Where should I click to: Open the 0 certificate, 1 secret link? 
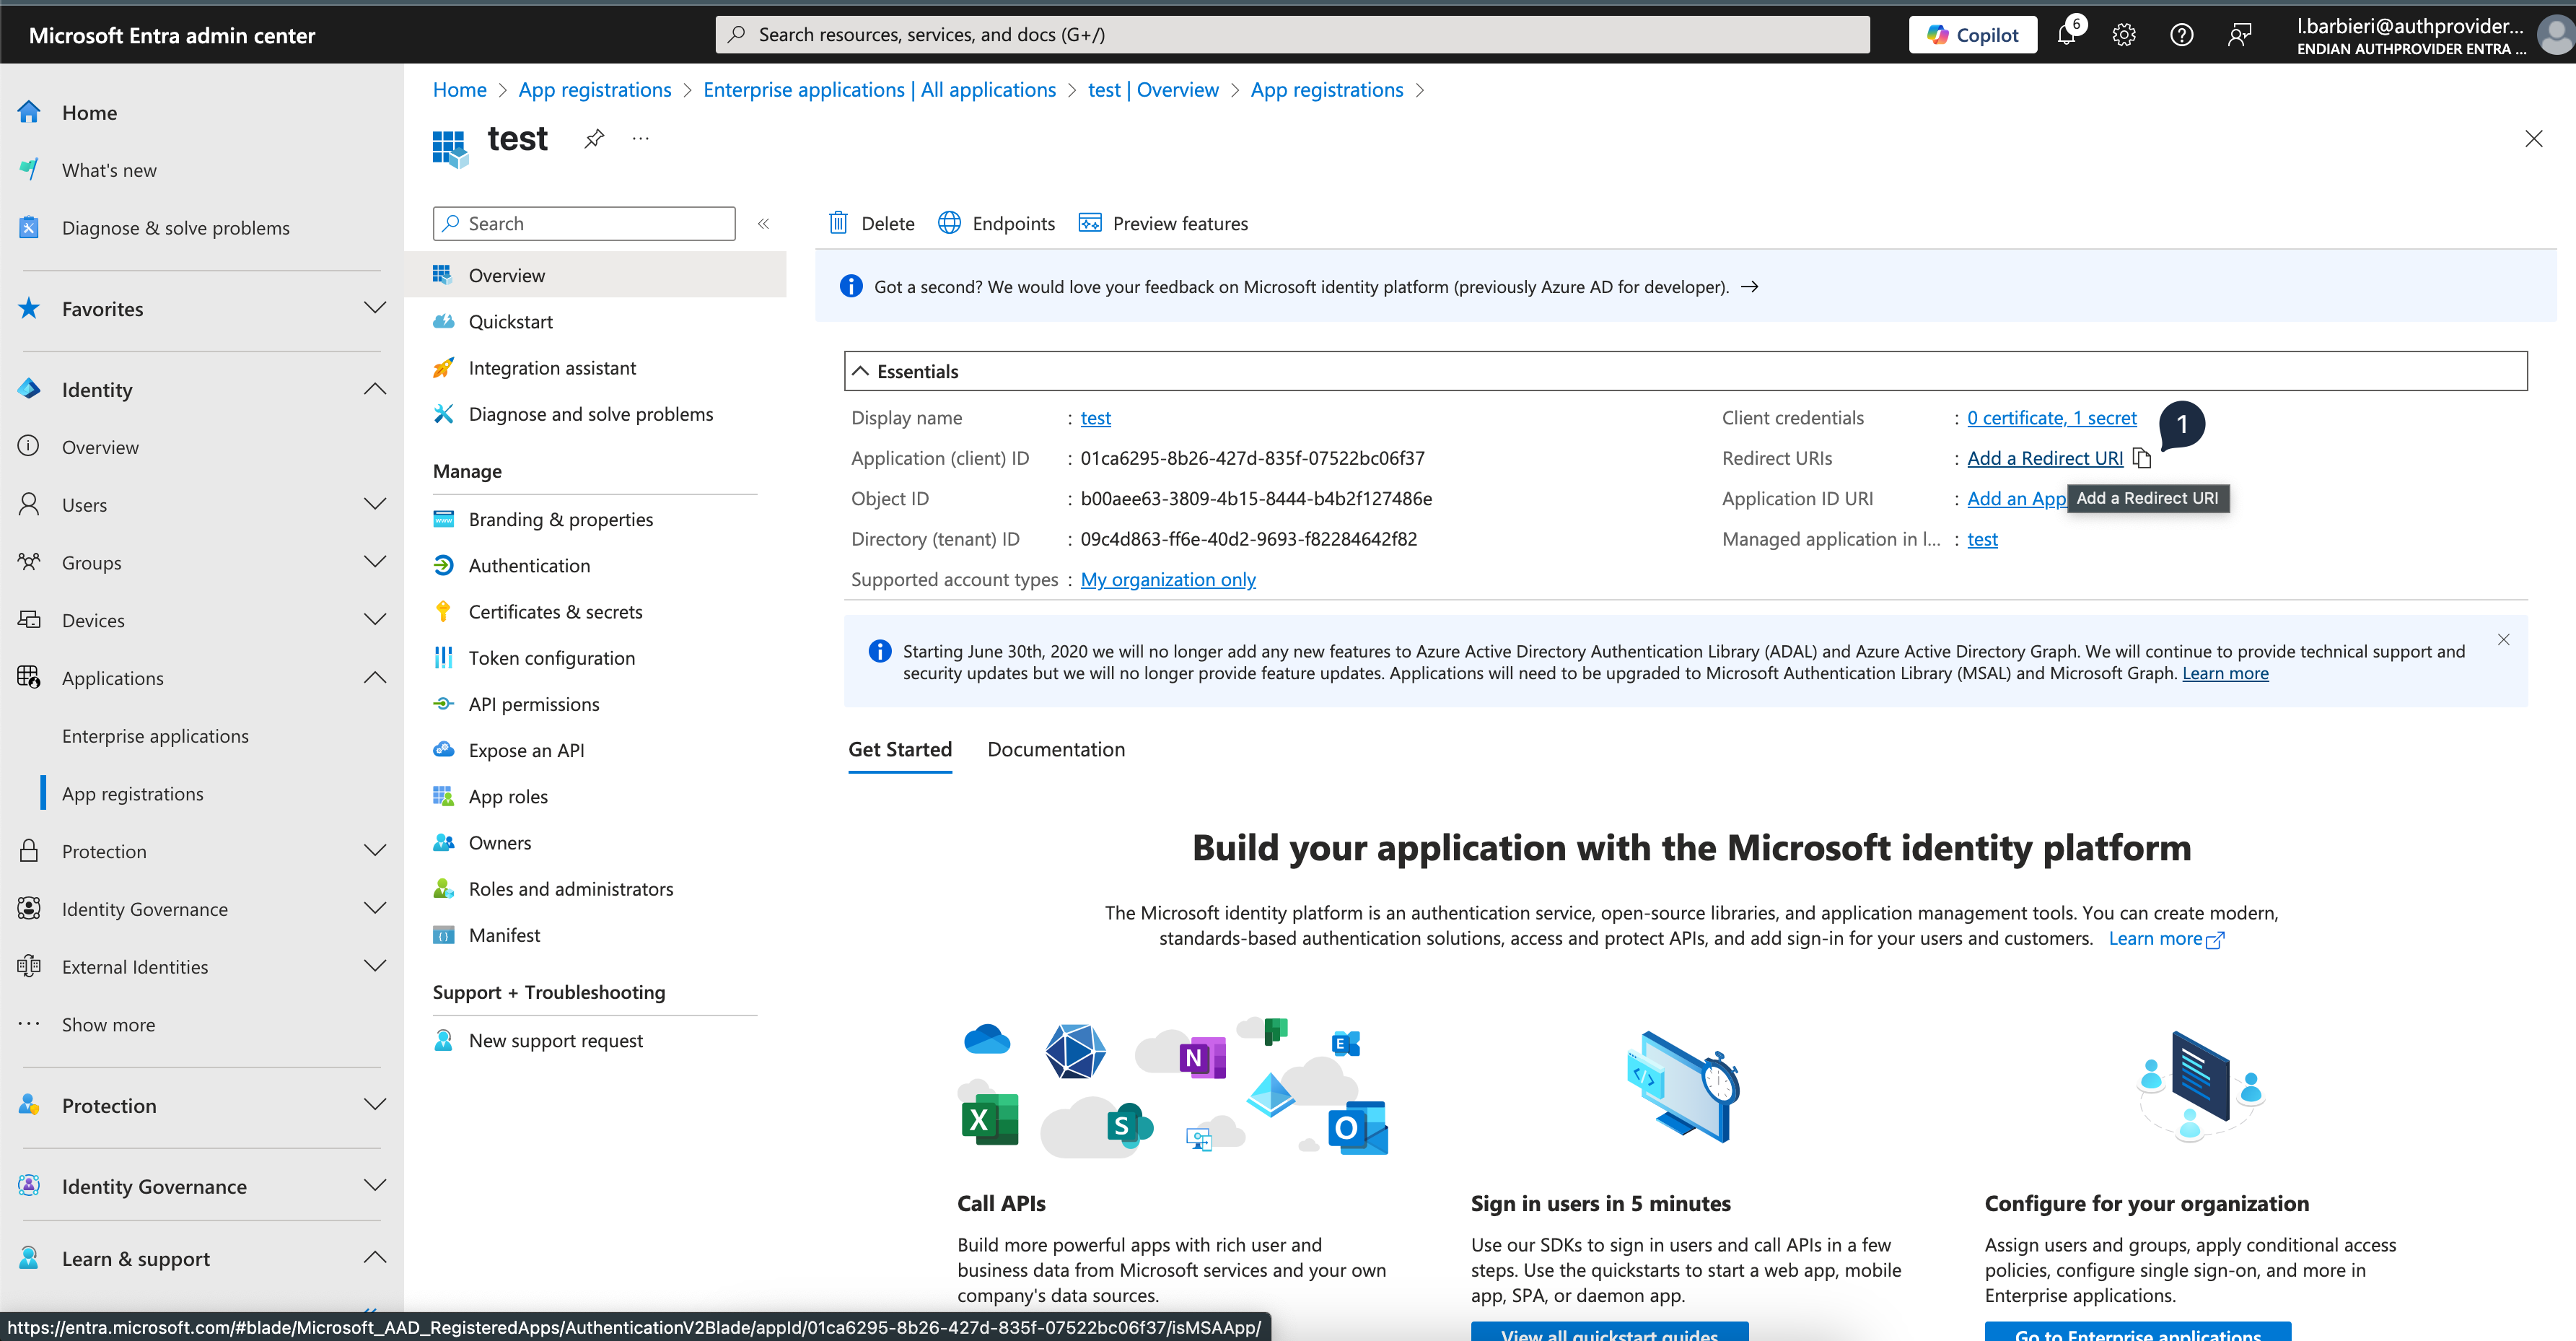pyautogui.click(x=2052, y=418)
